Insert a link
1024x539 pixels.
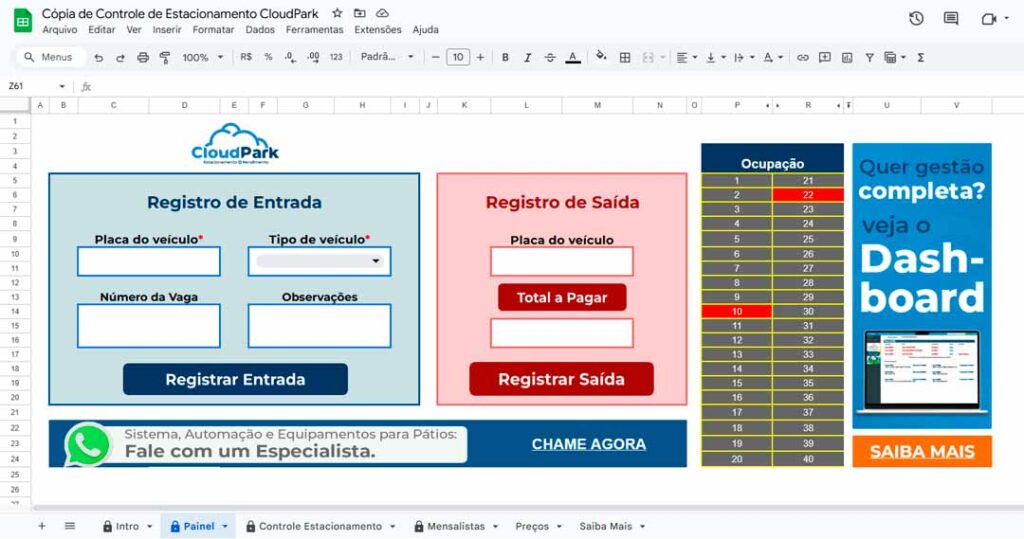point(803,57)
